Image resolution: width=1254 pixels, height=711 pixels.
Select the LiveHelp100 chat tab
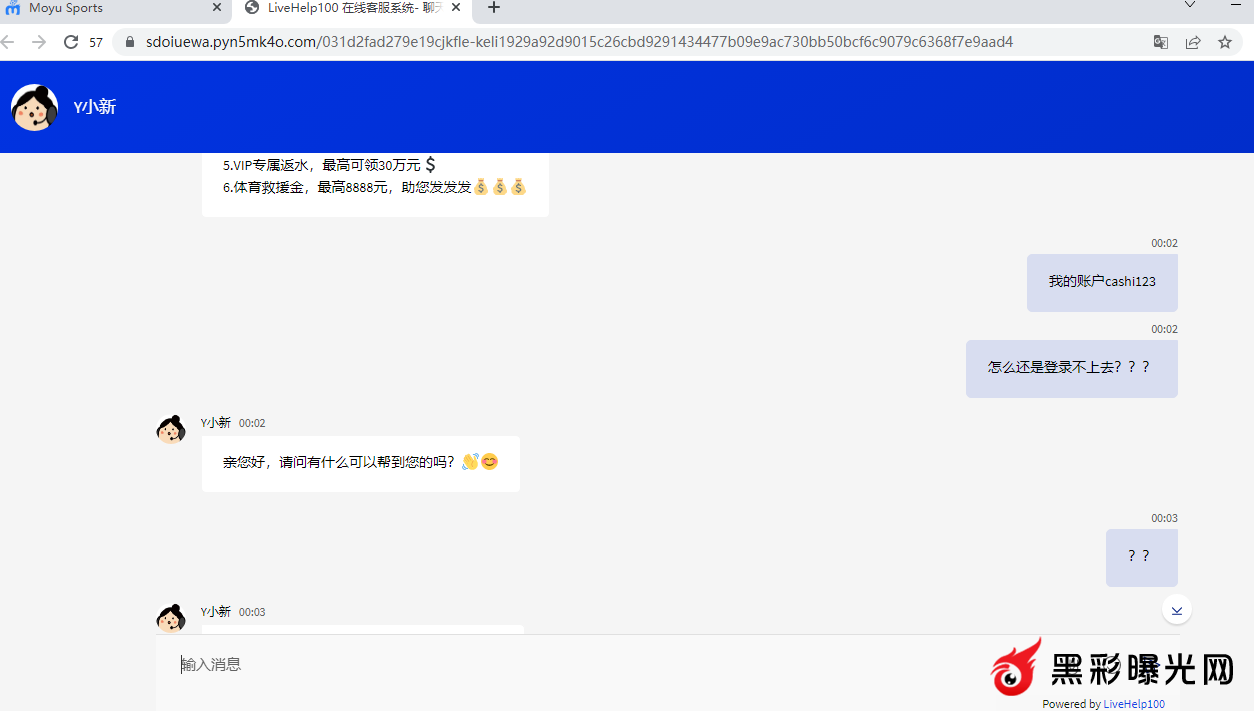340,8
